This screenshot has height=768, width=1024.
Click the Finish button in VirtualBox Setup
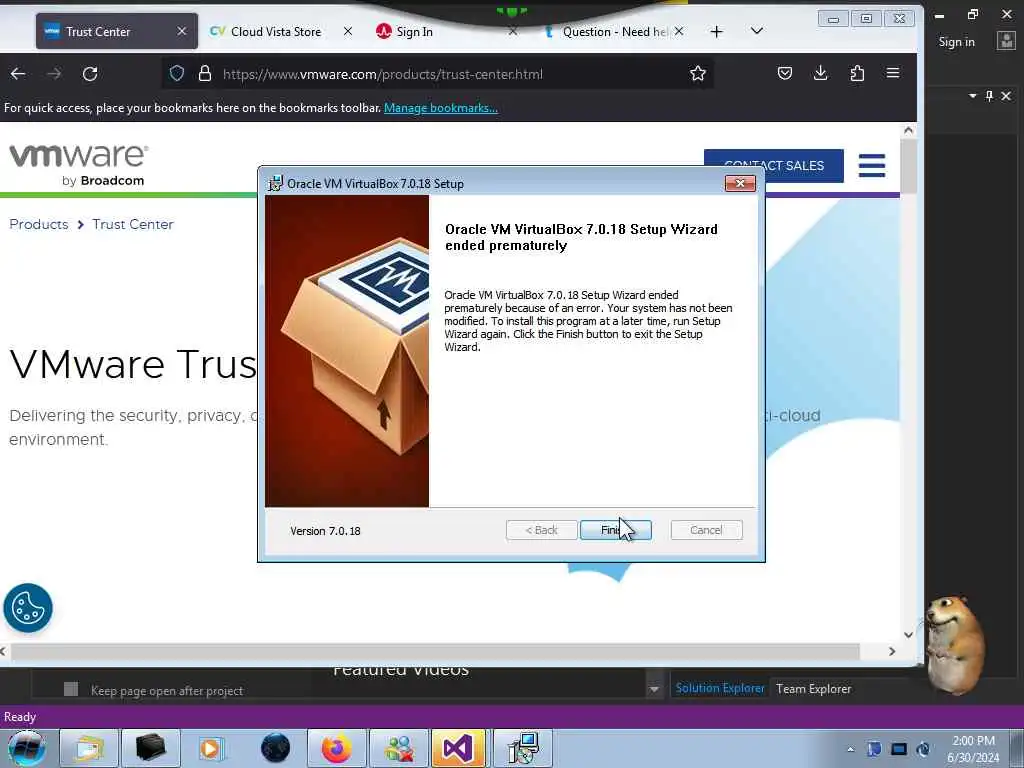pos(615,530)
